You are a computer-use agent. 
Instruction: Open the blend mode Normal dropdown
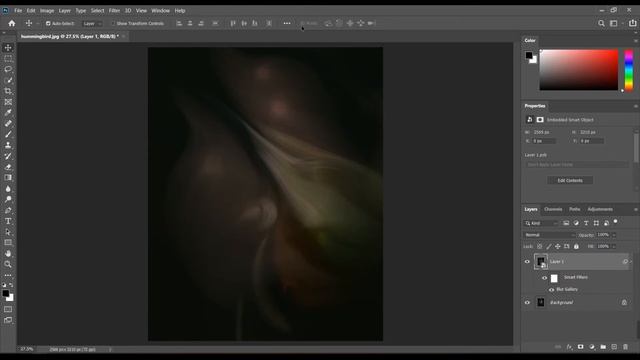(x=549, y=235)
